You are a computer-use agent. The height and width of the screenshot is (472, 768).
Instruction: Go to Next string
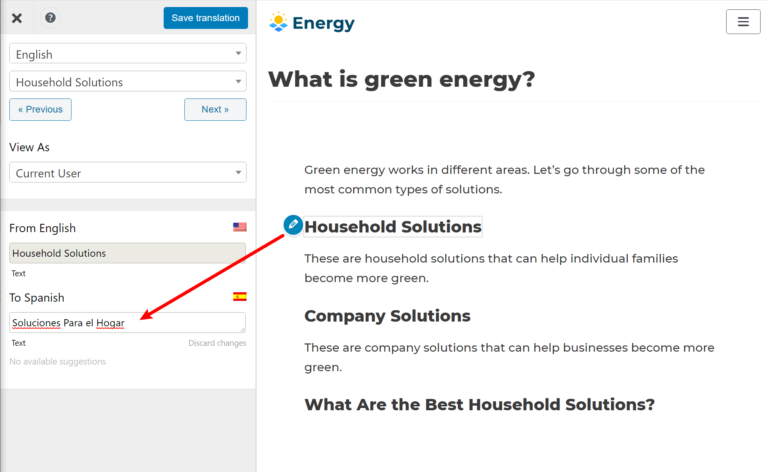tap(215, 109)
